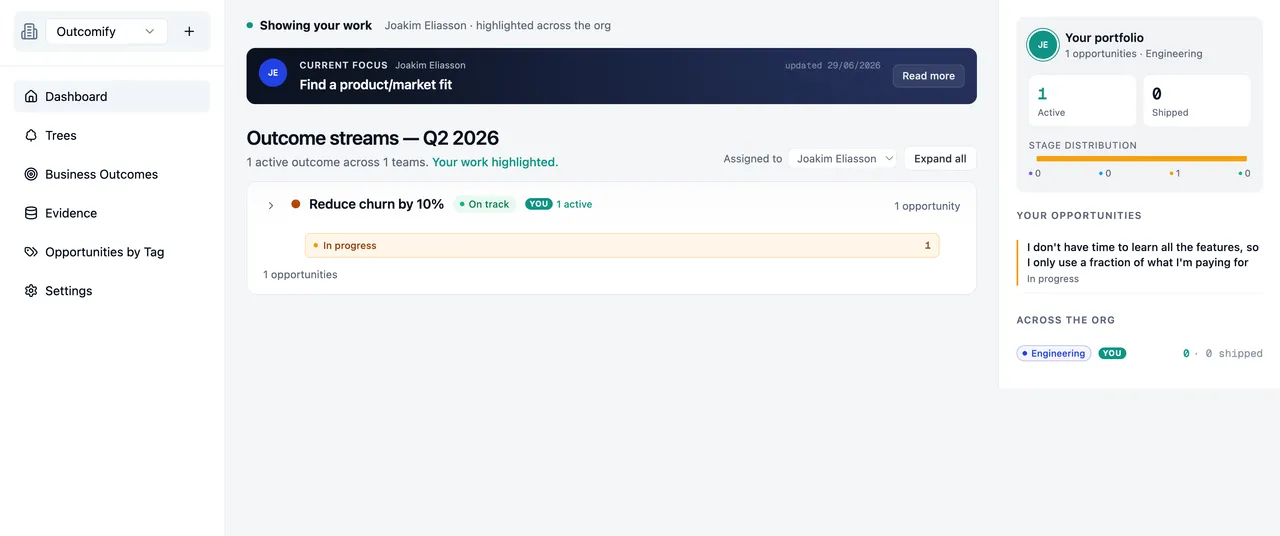Click the Showing your work label
The image size is (1280, 536).
point(315,26)
